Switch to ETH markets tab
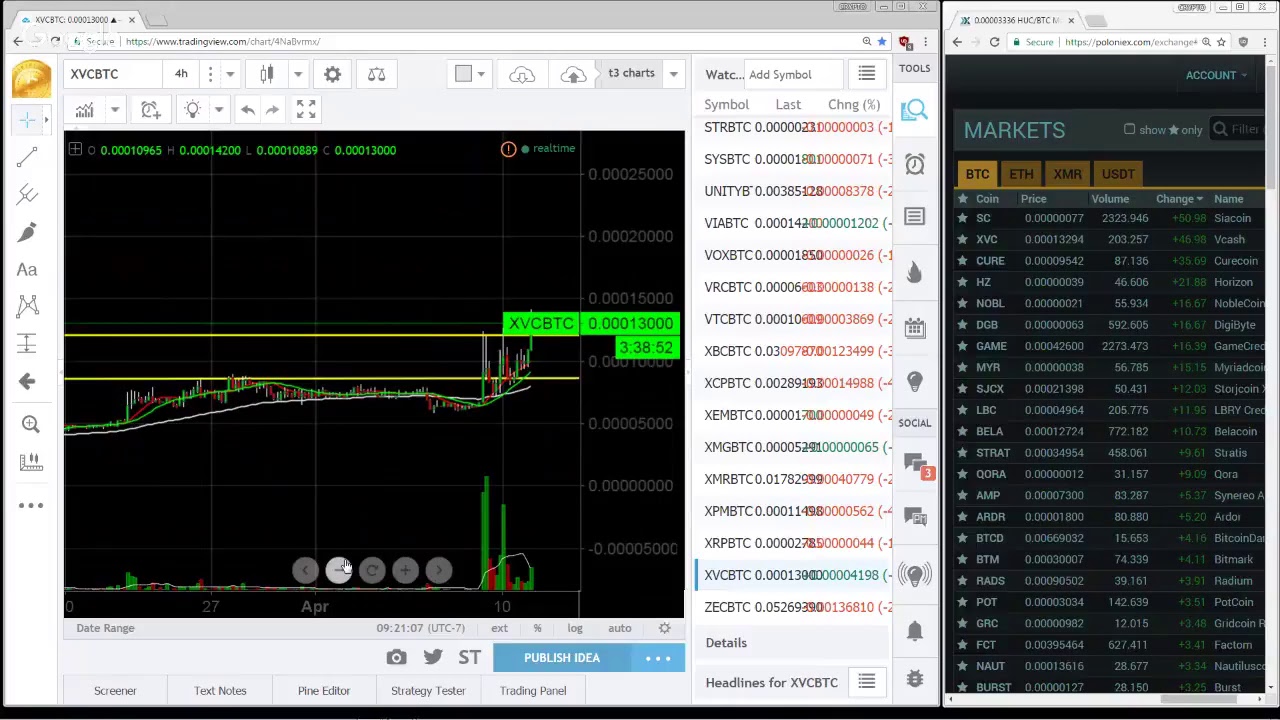This screenshot has height=720, width=1280. pyautogui.click(x=1021, y=174)
